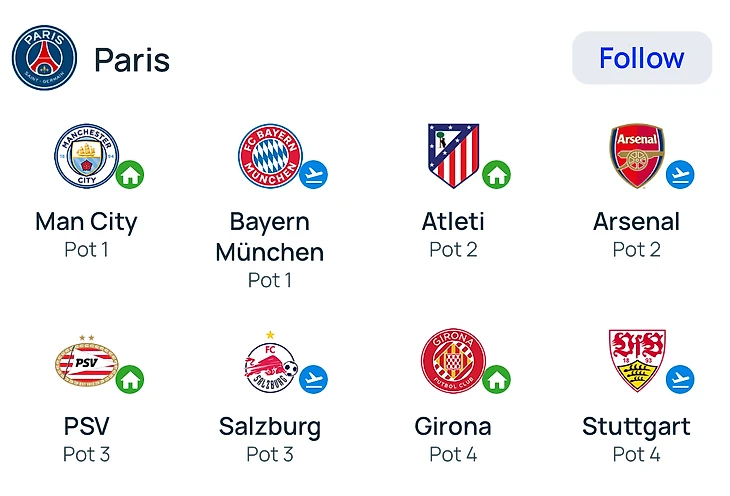Click the green home icon beside Man City

tap(130, 175)
